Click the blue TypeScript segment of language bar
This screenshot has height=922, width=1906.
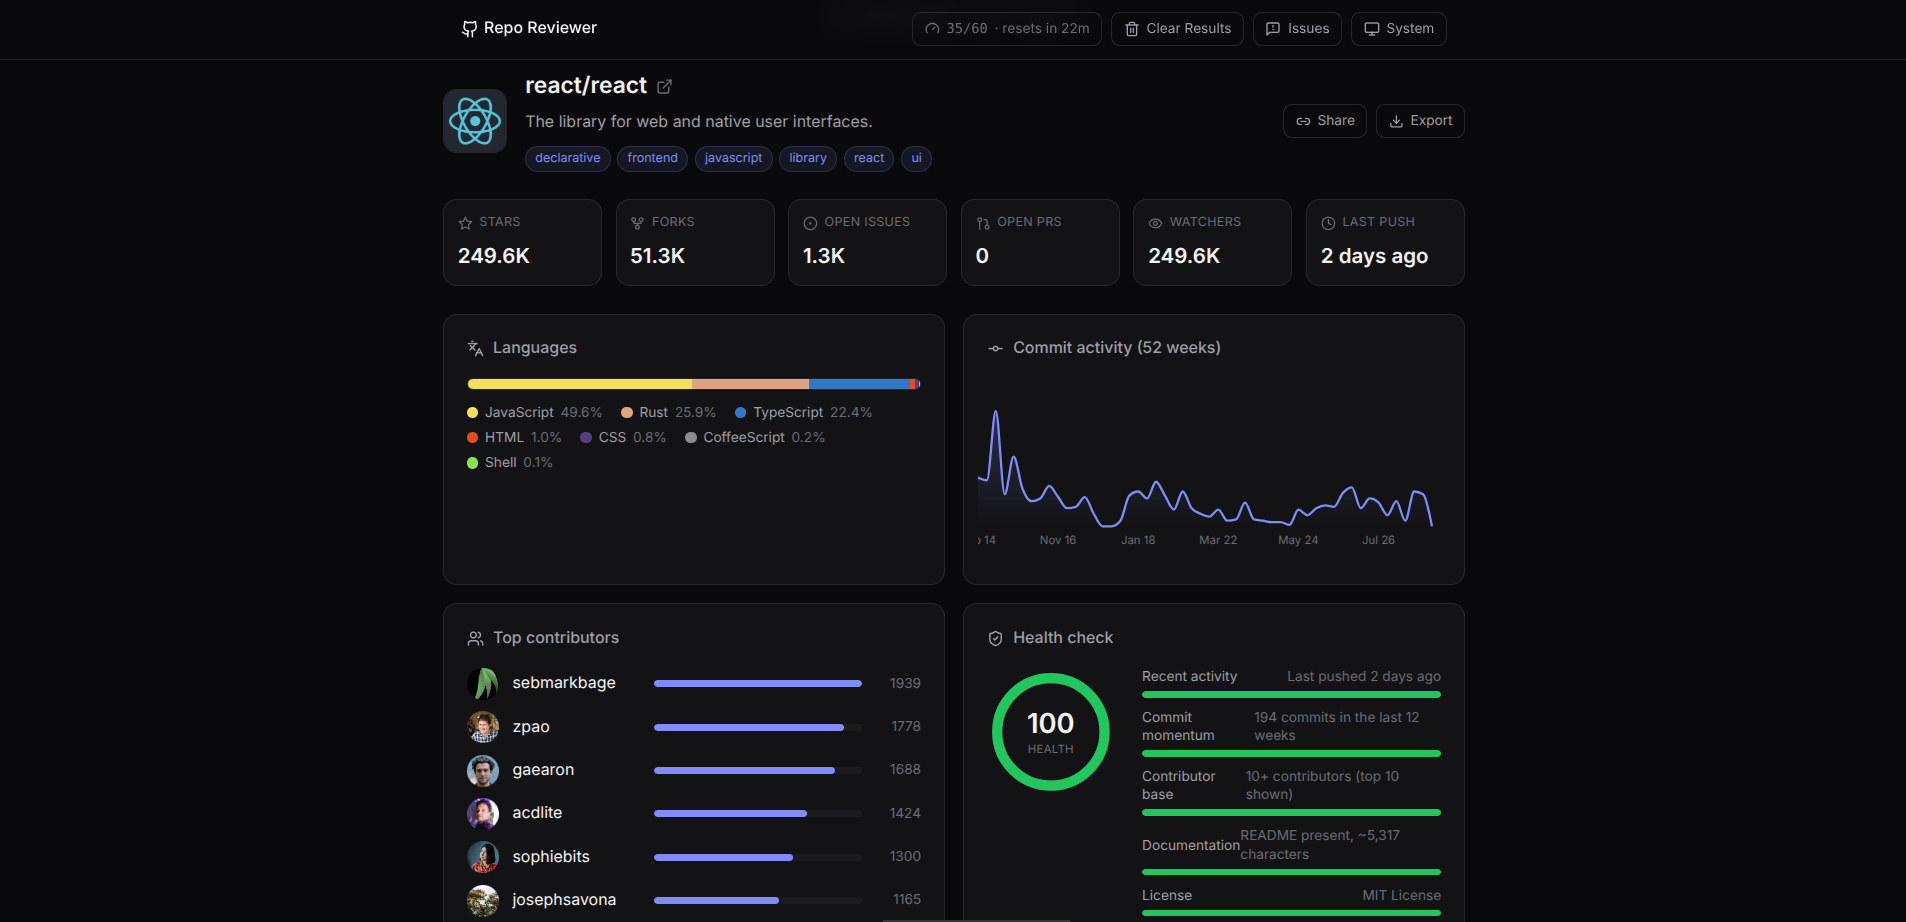click(x=859, y=384)
